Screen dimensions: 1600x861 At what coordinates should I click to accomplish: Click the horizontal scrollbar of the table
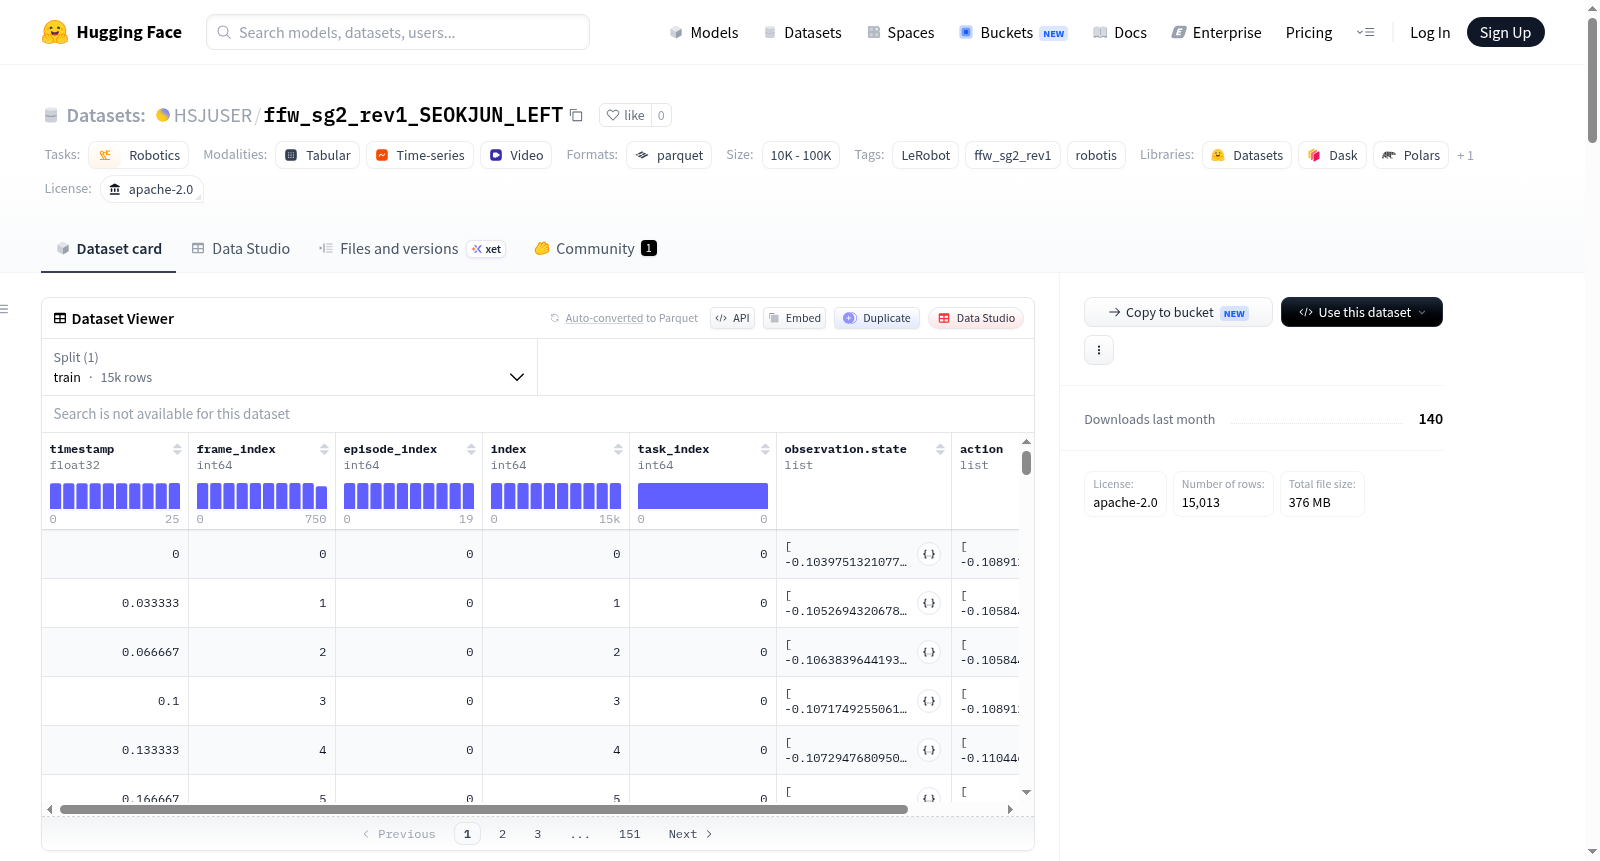click(484, 809)
